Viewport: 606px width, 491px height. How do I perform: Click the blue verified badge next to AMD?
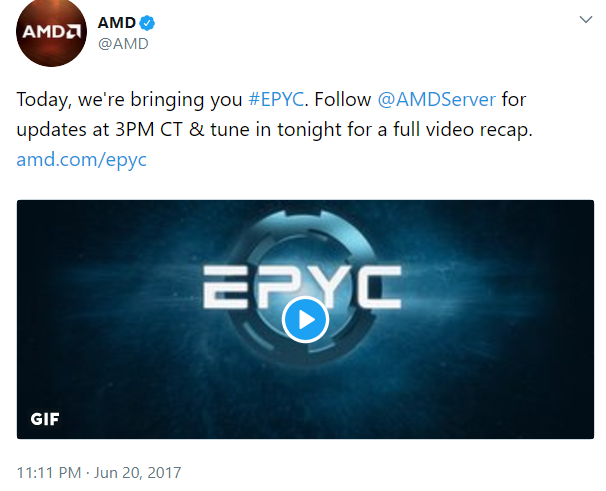147,23
